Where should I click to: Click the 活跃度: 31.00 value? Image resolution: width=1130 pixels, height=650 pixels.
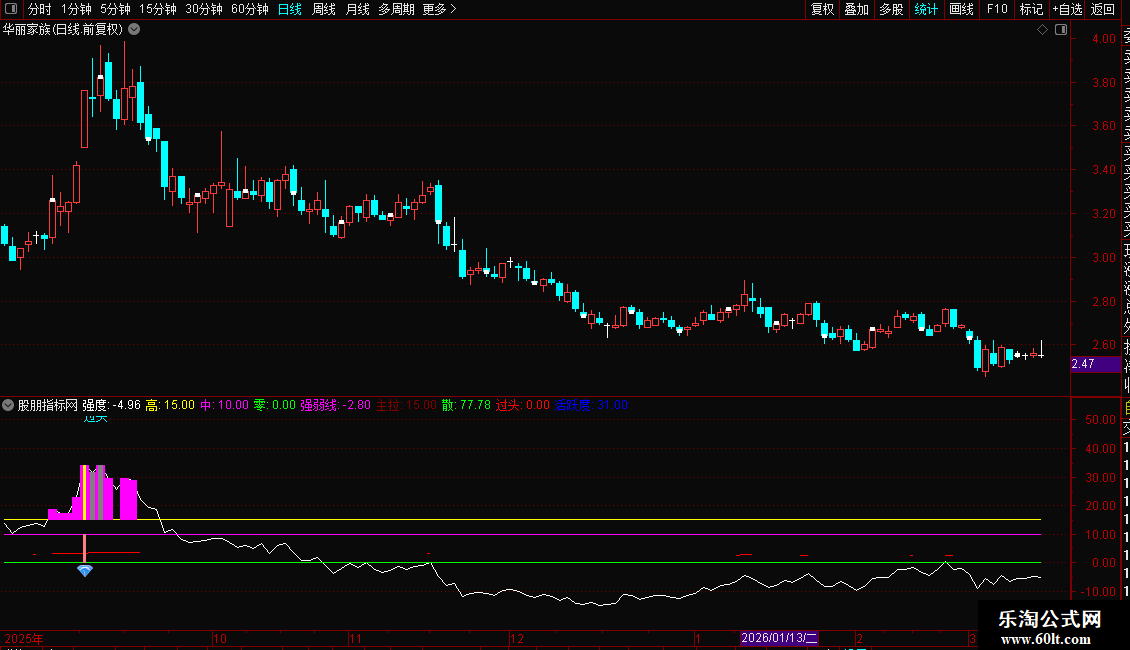[591, 405]
